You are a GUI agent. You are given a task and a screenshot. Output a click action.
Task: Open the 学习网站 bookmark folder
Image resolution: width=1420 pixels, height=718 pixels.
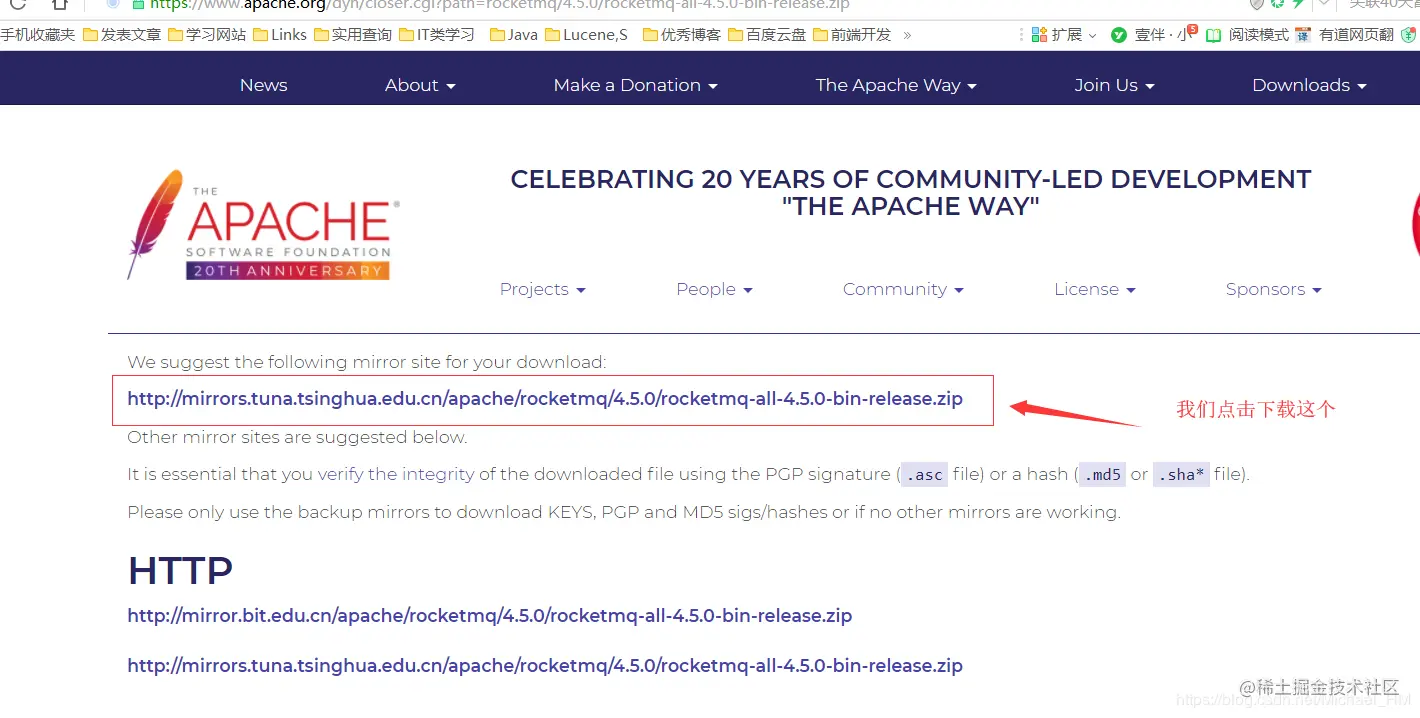[x=207, y=34]
